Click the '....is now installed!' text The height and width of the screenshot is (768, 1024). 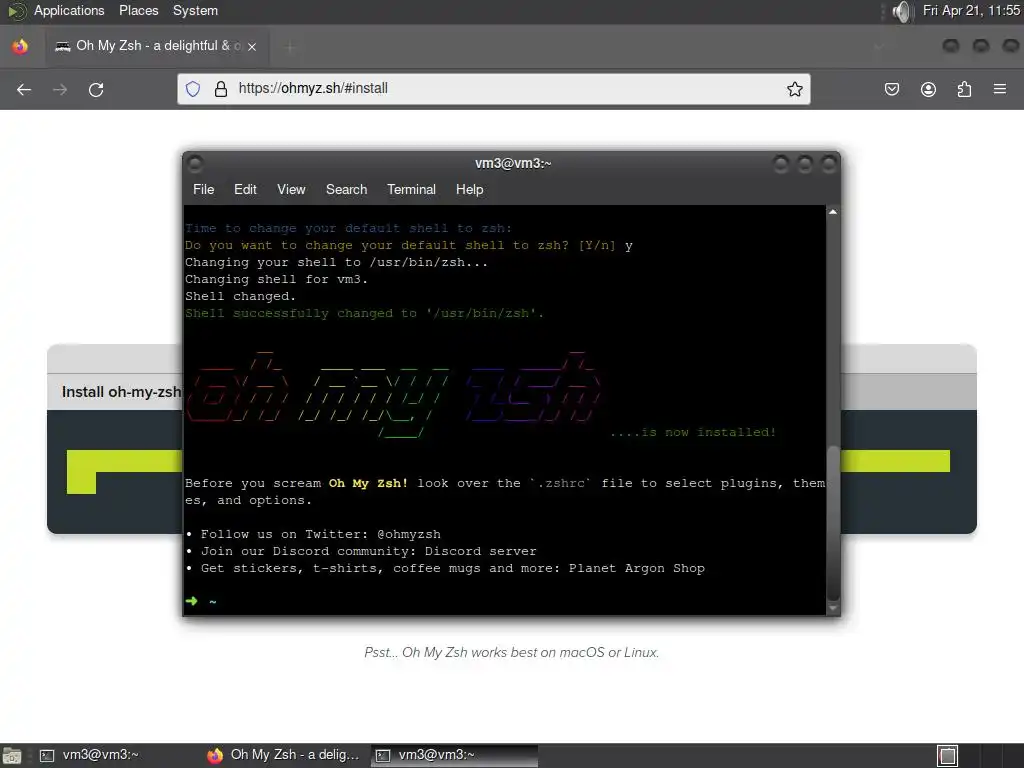point(693,432)
